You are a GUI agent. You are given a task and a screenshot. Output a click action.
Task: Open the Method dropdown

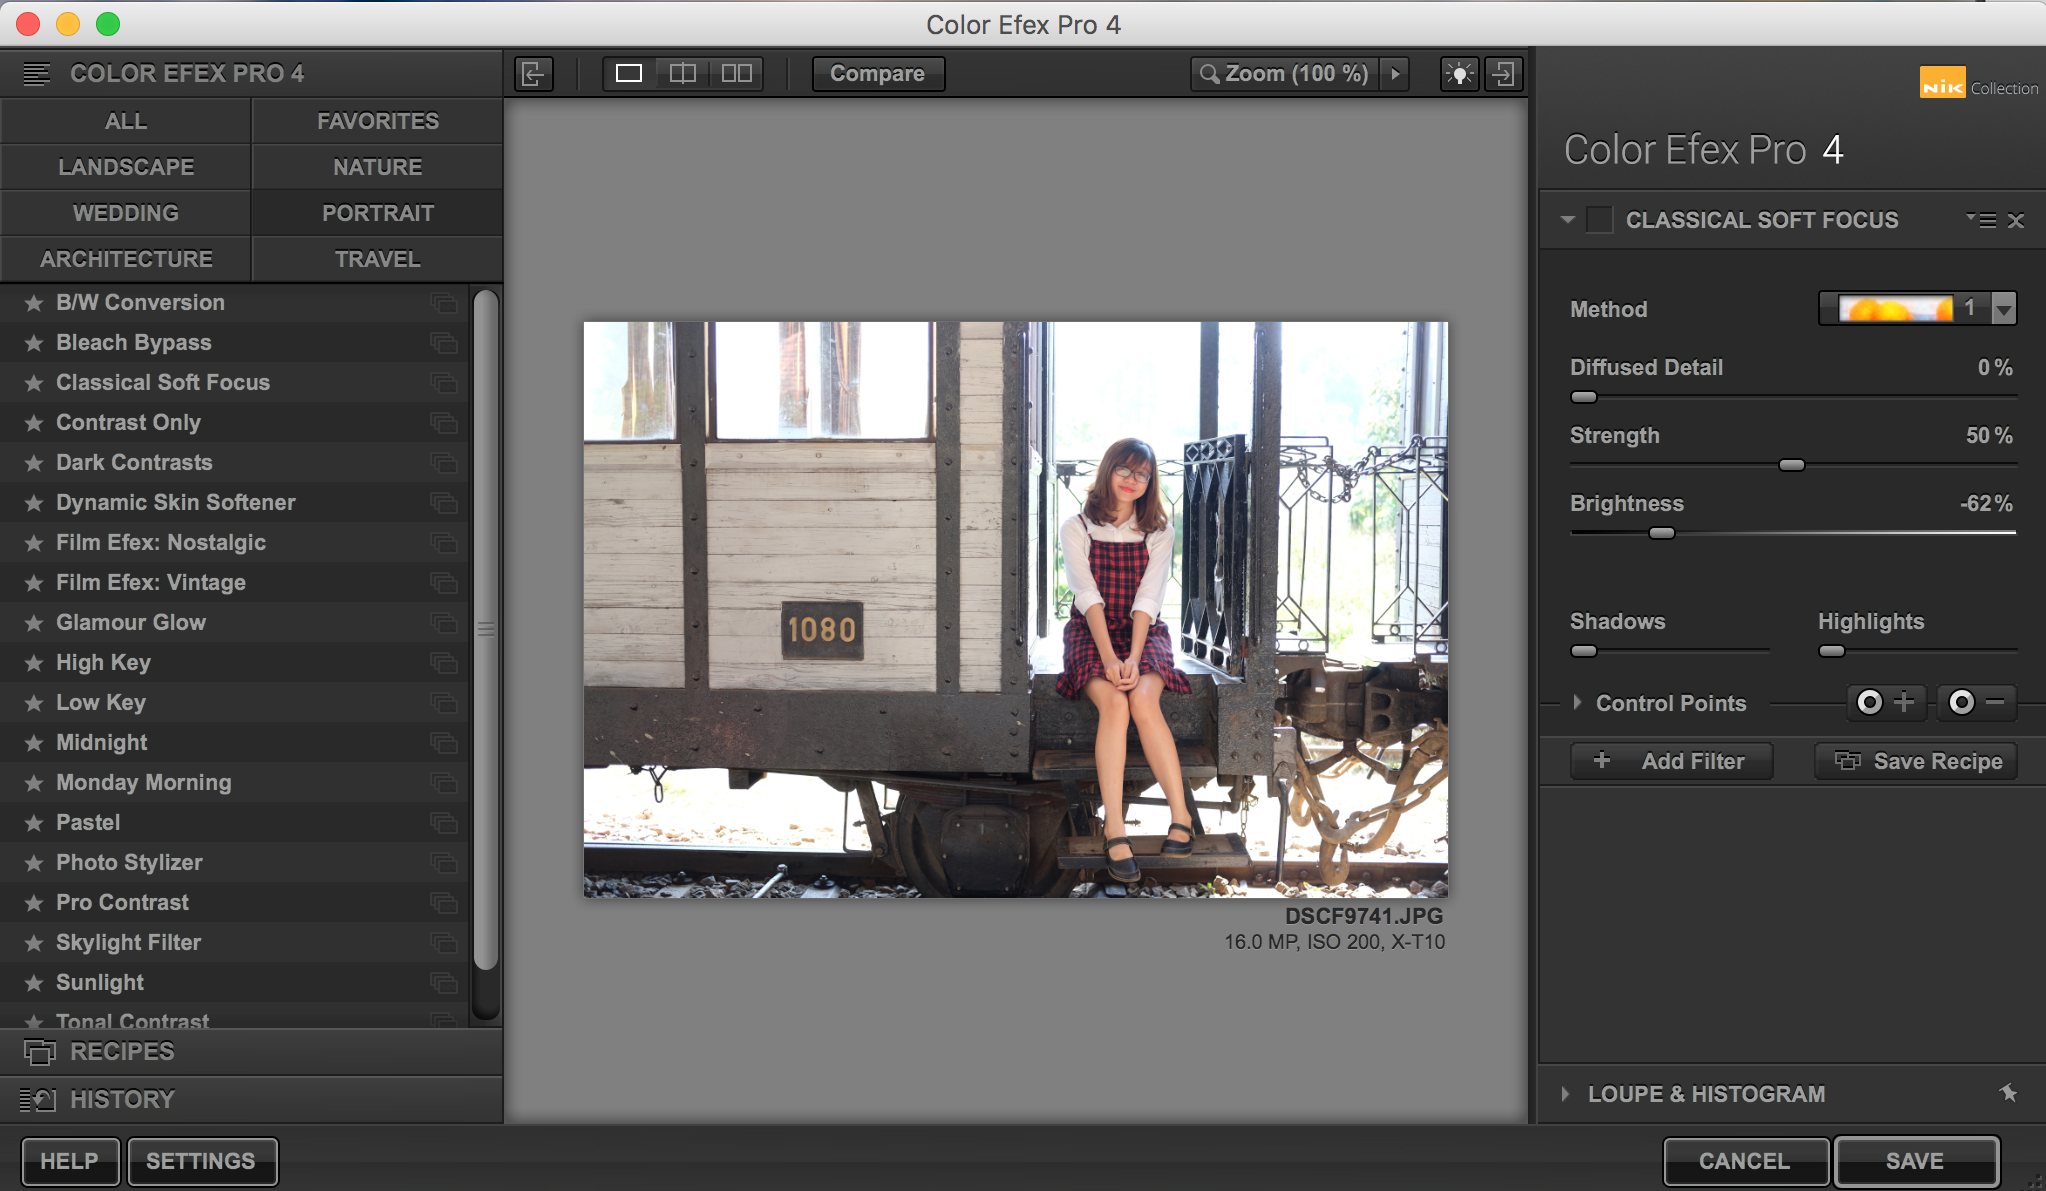pyautogui.click(x=2003, y=309)
